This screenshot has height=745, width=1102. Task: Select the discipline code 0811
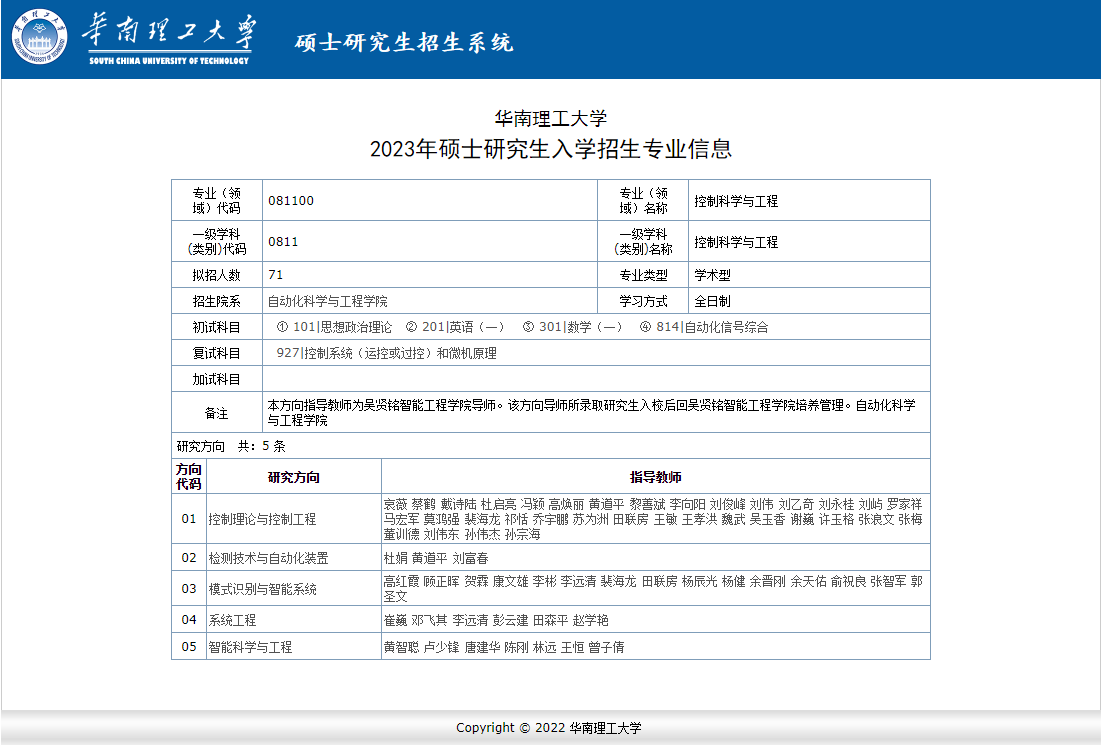tap(283, 242)
